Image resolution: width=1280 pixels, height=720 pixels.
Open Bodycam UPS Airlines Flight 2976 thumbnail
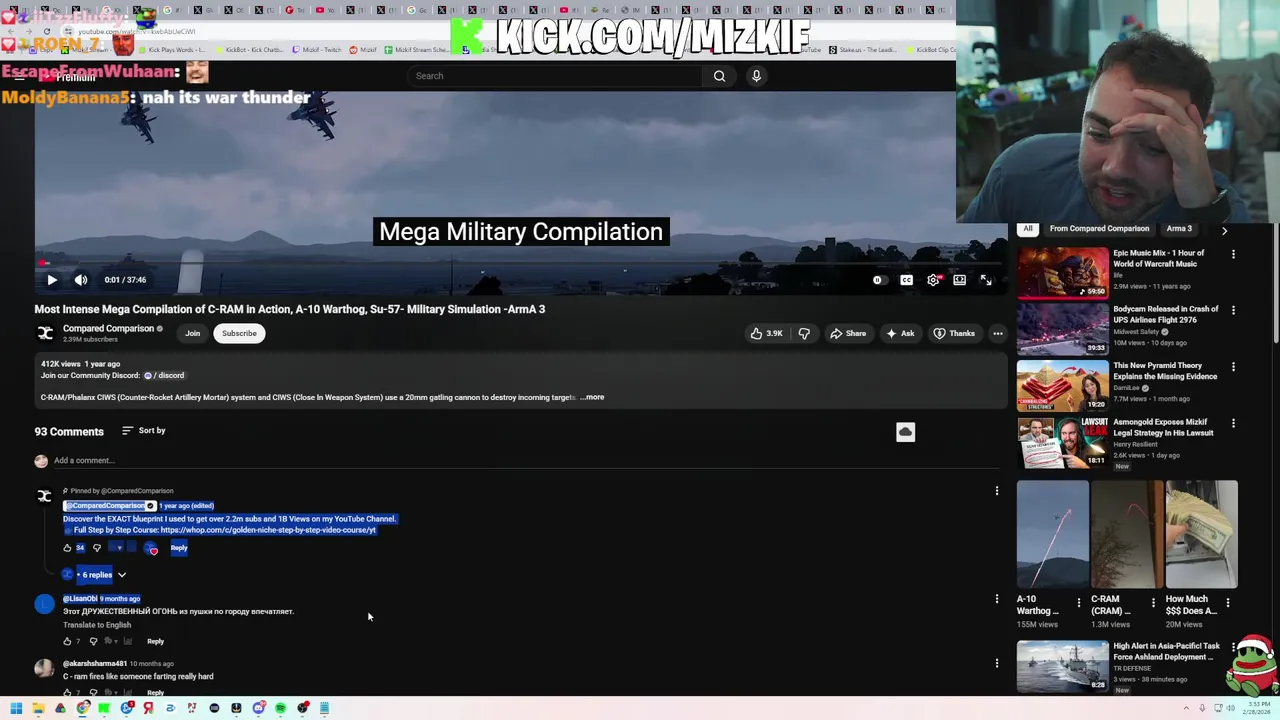coord(1063,329)
